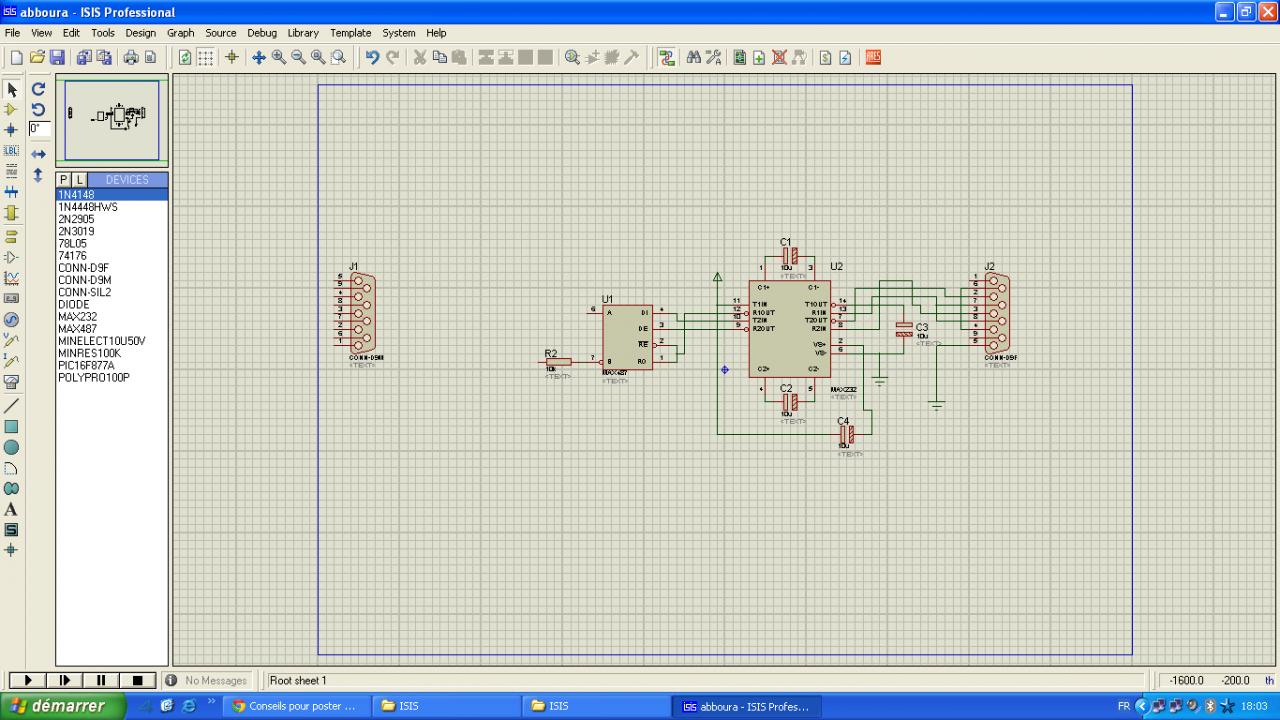Click the ARES netlist transfer icon
The width and height of the screenshot is (1280, 720).
[873, 58]
